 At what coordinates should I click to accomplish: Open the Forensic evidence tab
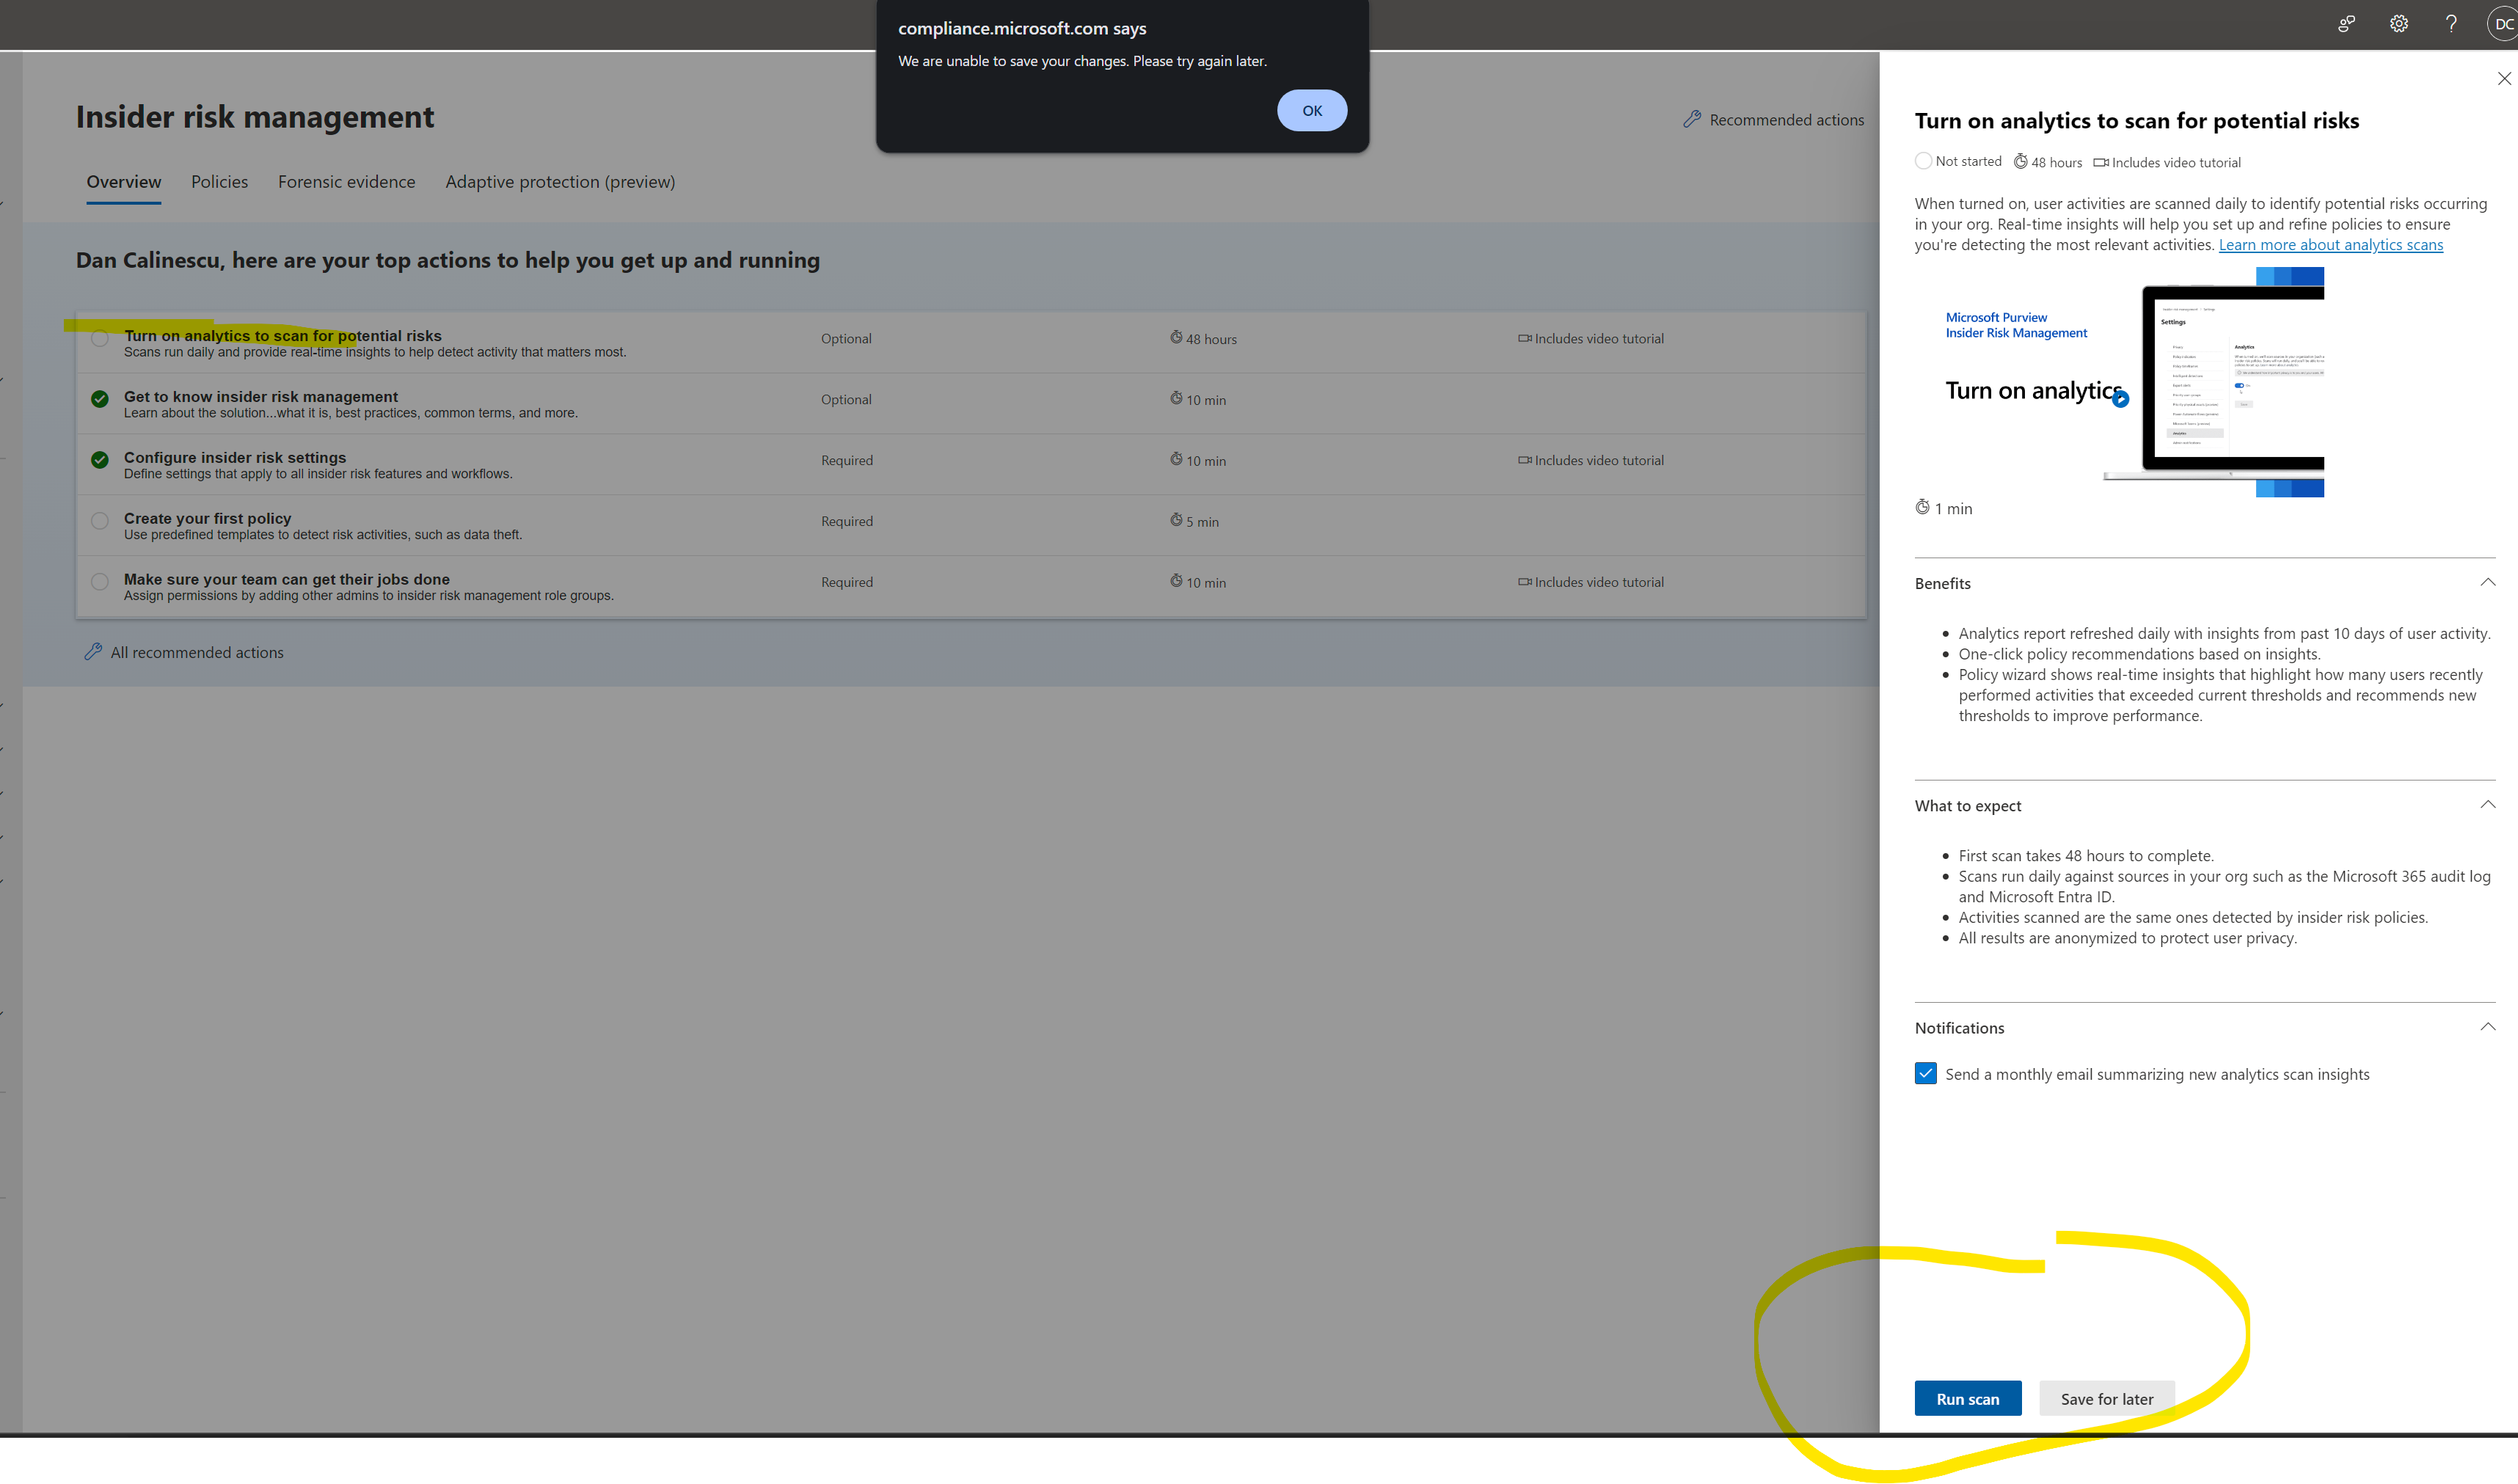(x=346, y=182)
